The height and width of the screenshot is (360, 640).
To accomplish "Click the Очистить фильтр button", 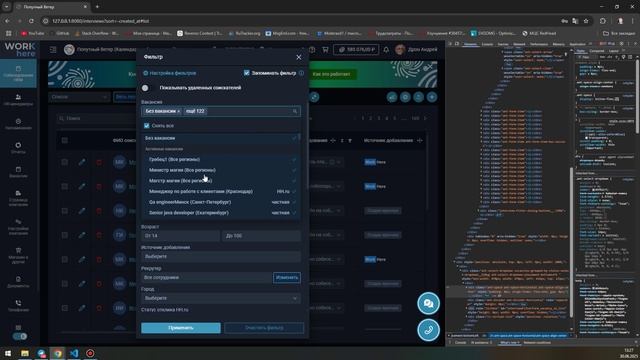I will pyautogui.click(x=264, y=328).
